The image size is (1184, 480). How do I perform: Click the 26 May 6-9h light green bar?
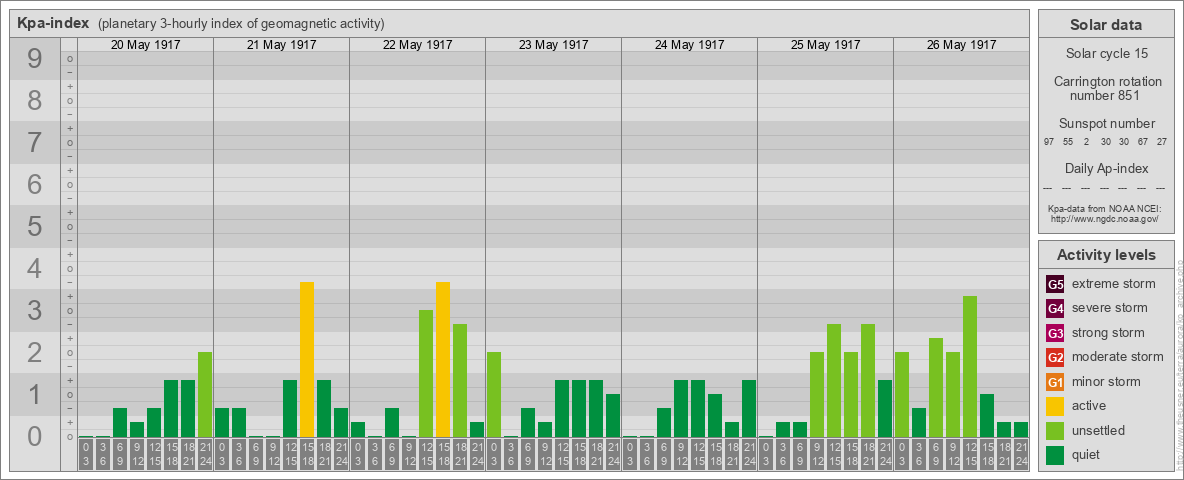[x=936, y=388]
